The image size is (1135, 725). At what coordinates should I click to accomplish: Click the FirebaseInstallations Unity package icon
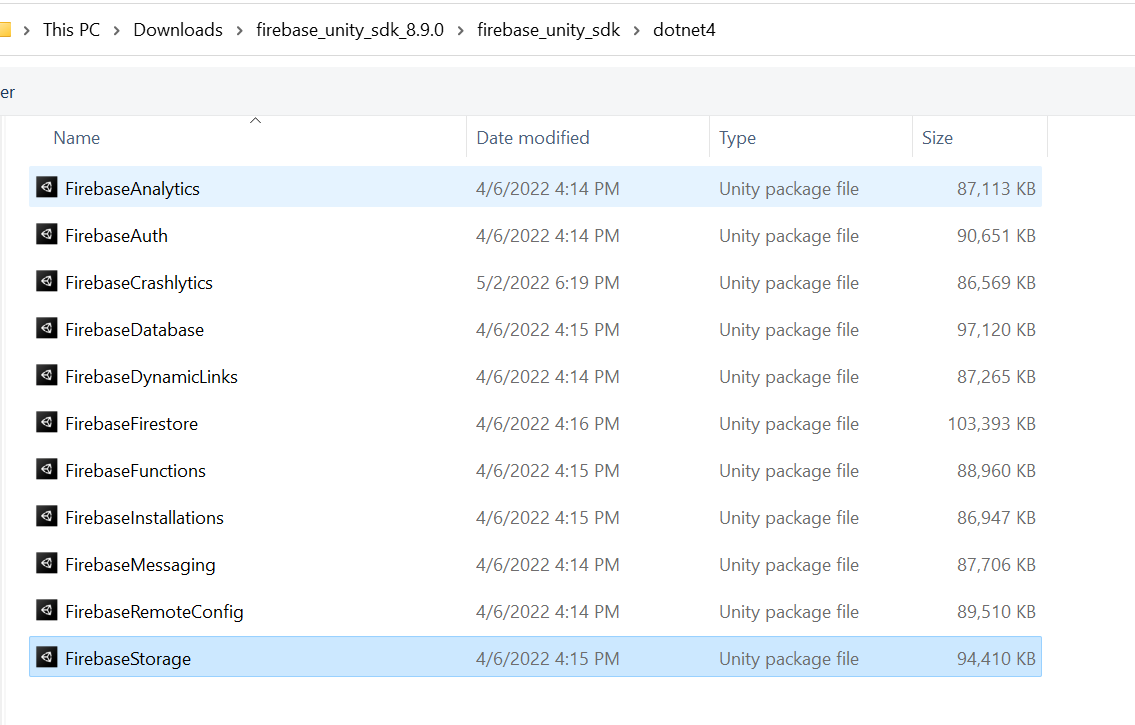tap(47, 517)
